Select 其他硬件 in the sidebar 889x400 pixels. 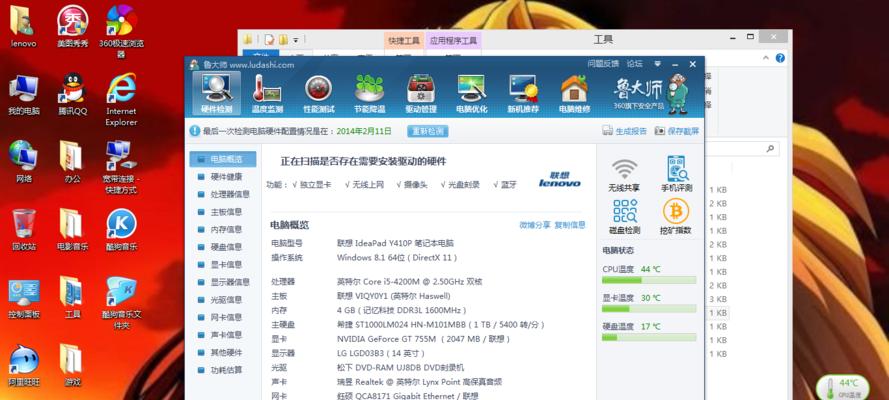click(x=222, y=352)
